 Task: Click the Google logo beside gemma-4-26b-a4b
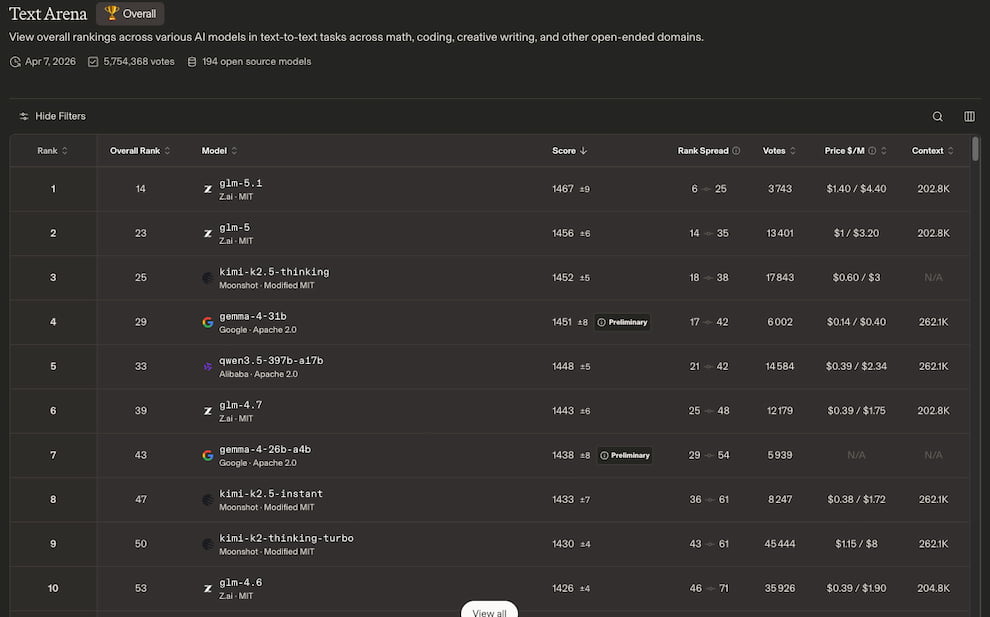(208, 455)
